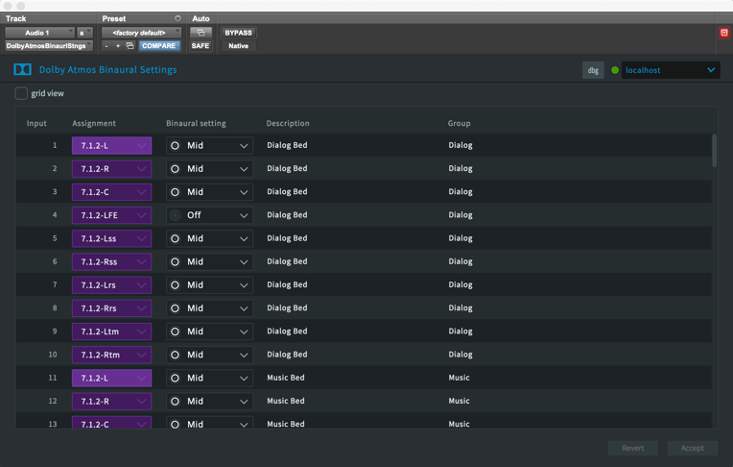Open the plug-in automation enable icon under Auto
733x467 pixels.
201,32
